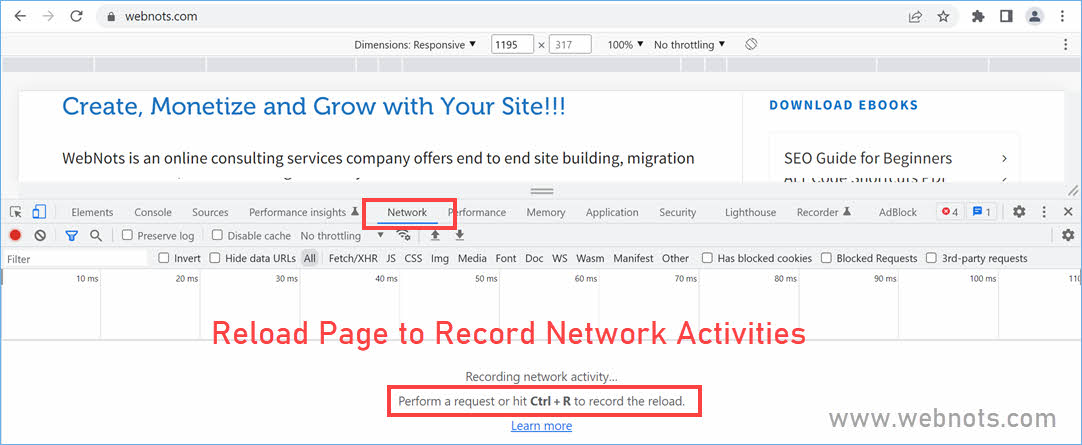
Task: Open DevTools settings gear icon
Action: [x=1019, y=212]
